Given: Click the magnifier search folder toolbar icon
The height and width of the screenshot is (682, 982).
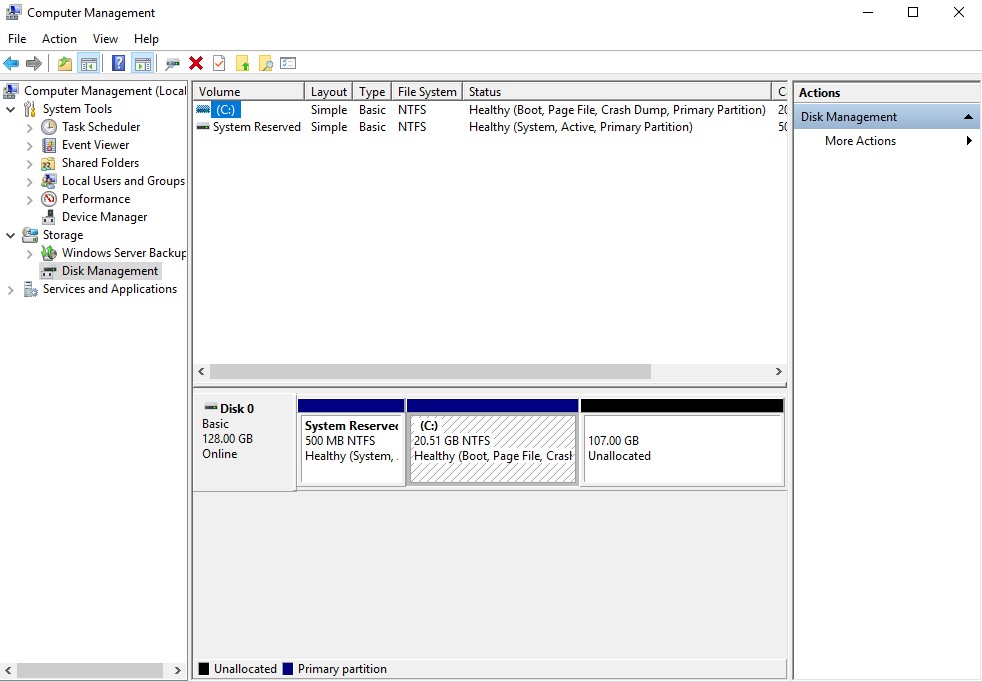Looking at the screenshot, I should tap(265, 64).
